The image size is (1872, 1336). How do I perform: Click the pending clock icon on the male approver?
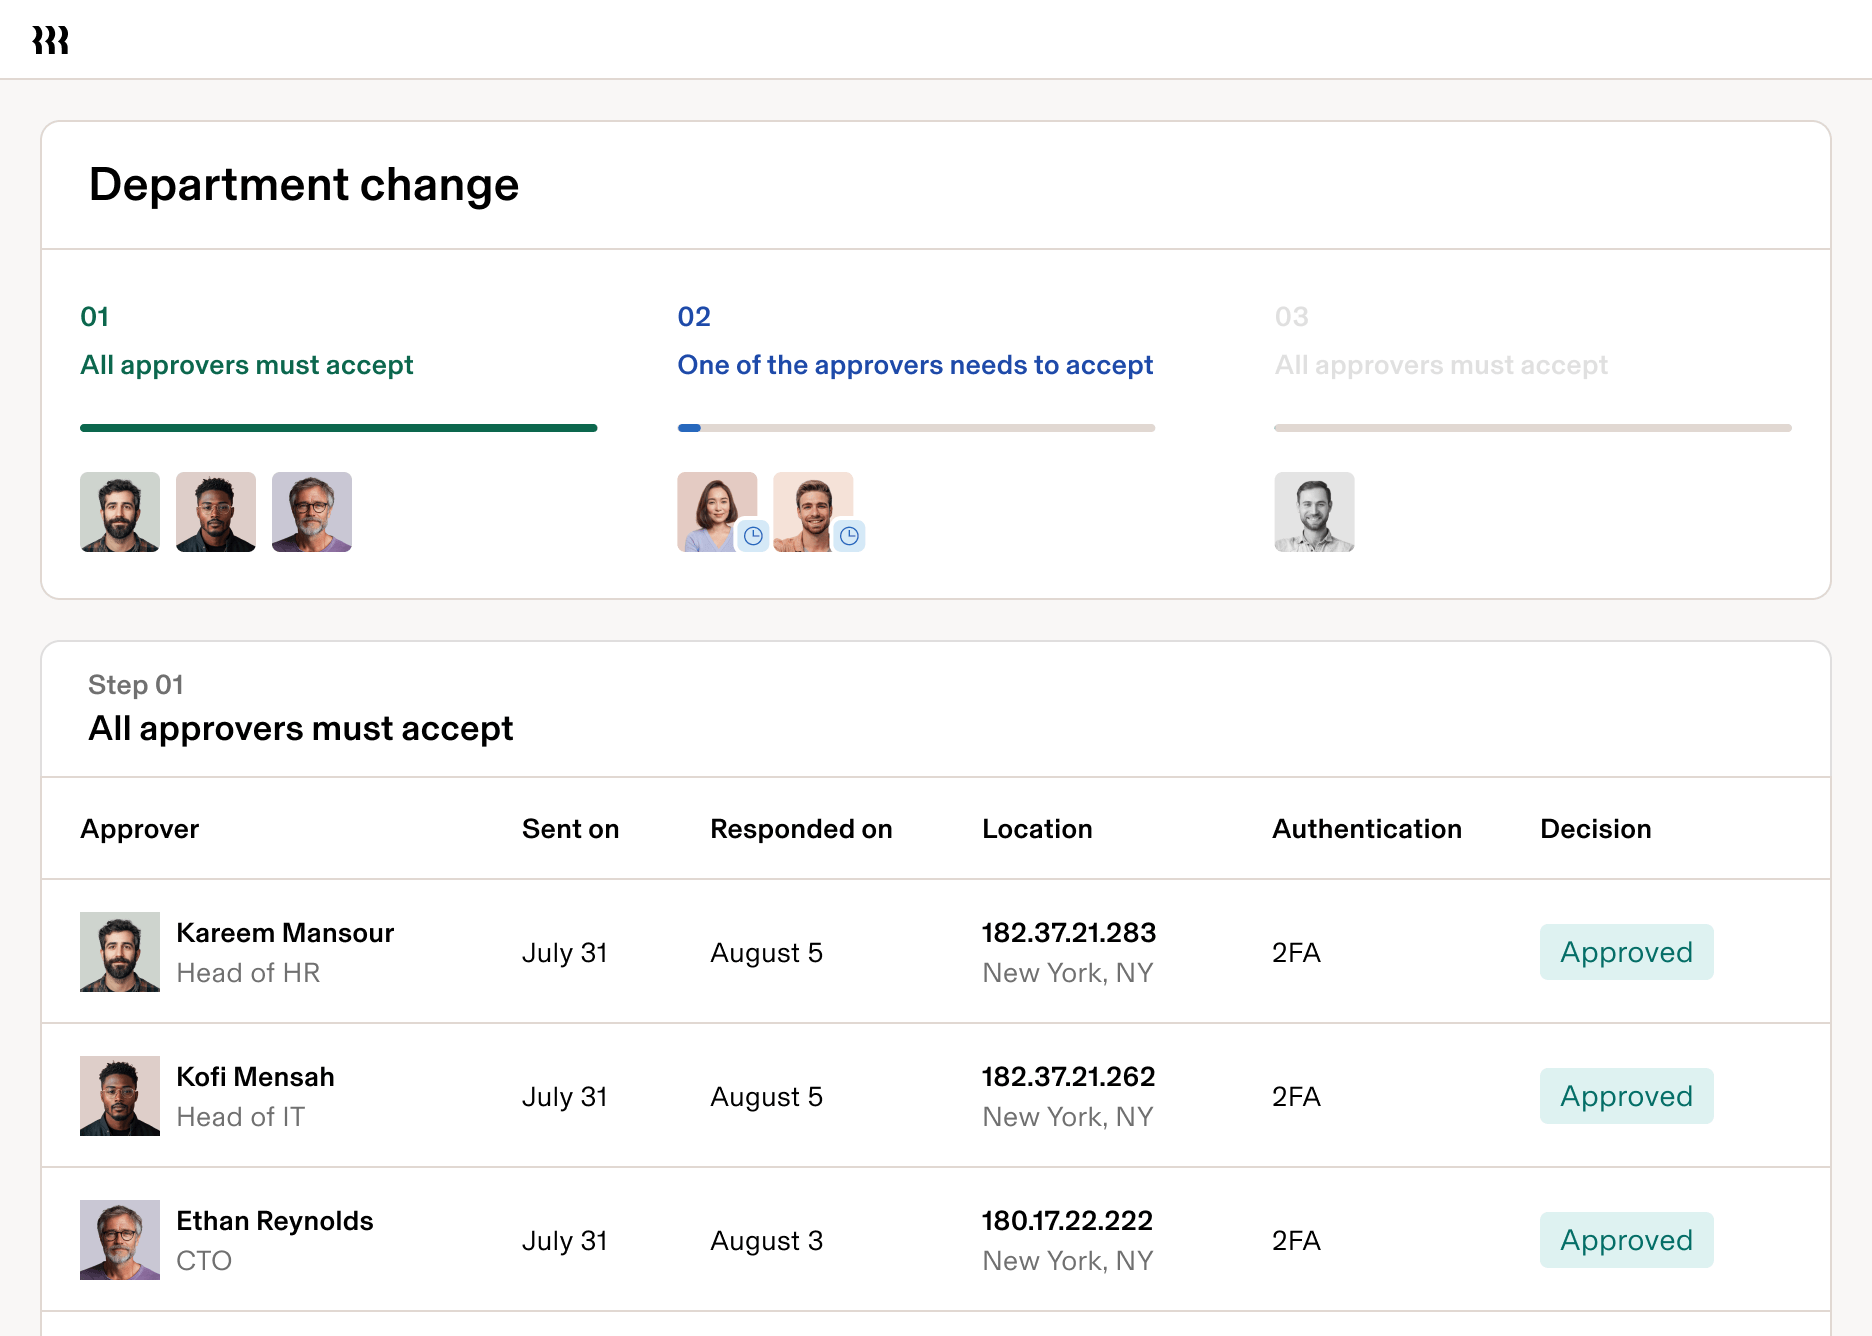pyautogui.click(x=849, y=535)
